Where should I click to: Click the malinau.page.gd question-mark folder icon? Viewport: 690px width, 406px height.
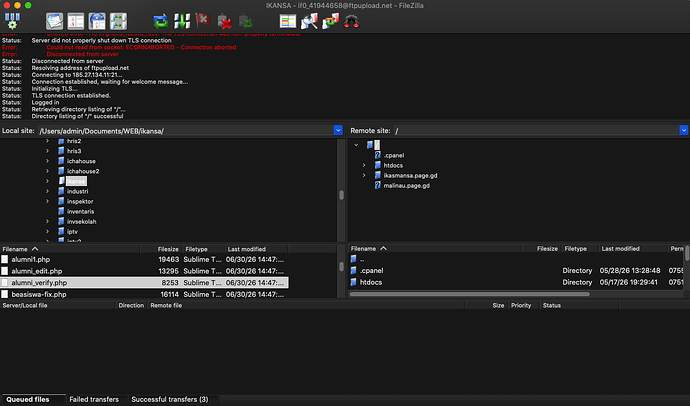(378, 186)
